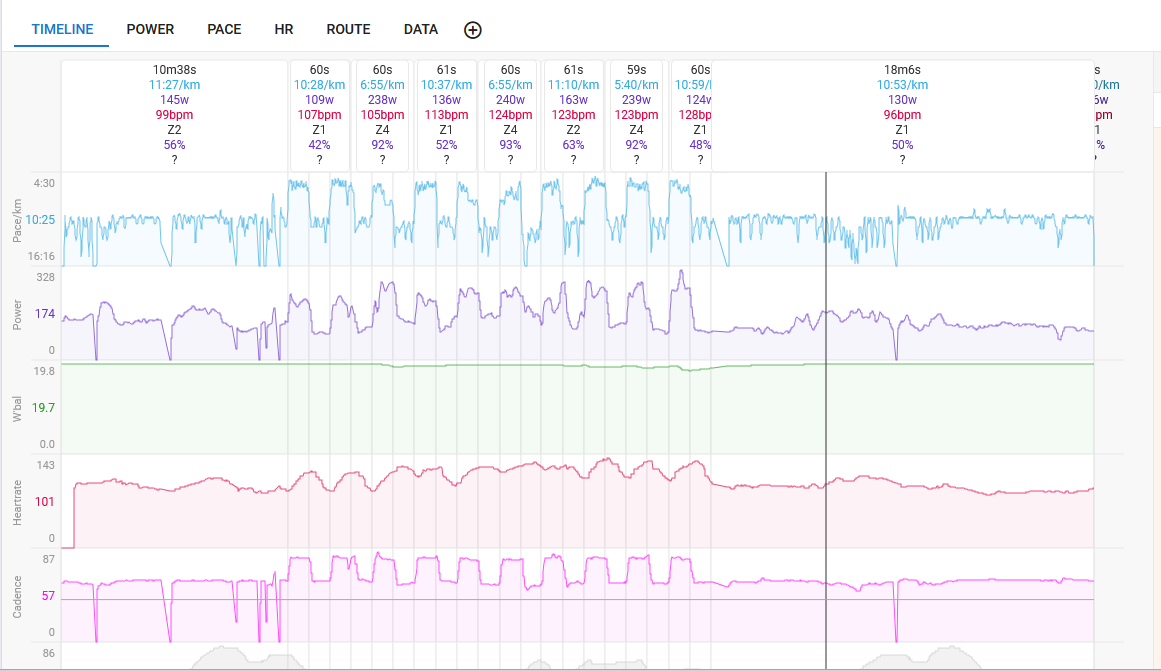
Task: Select the 60s interval at 10:28/km
Action: [x=319, y=116]
